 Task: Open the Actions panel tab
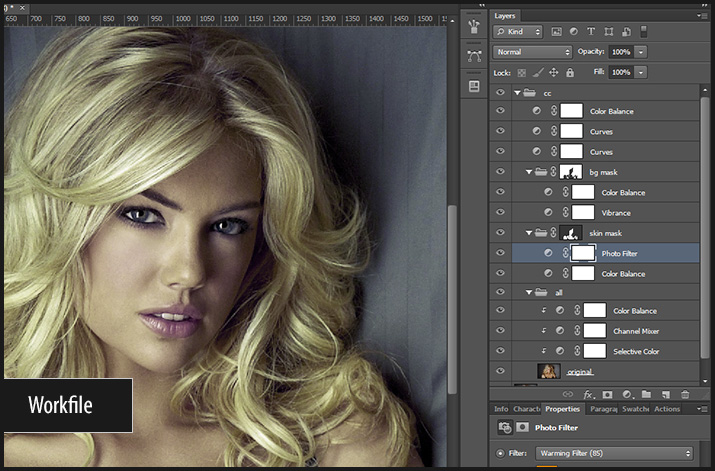pyautogui.click(x=667, y=409)
